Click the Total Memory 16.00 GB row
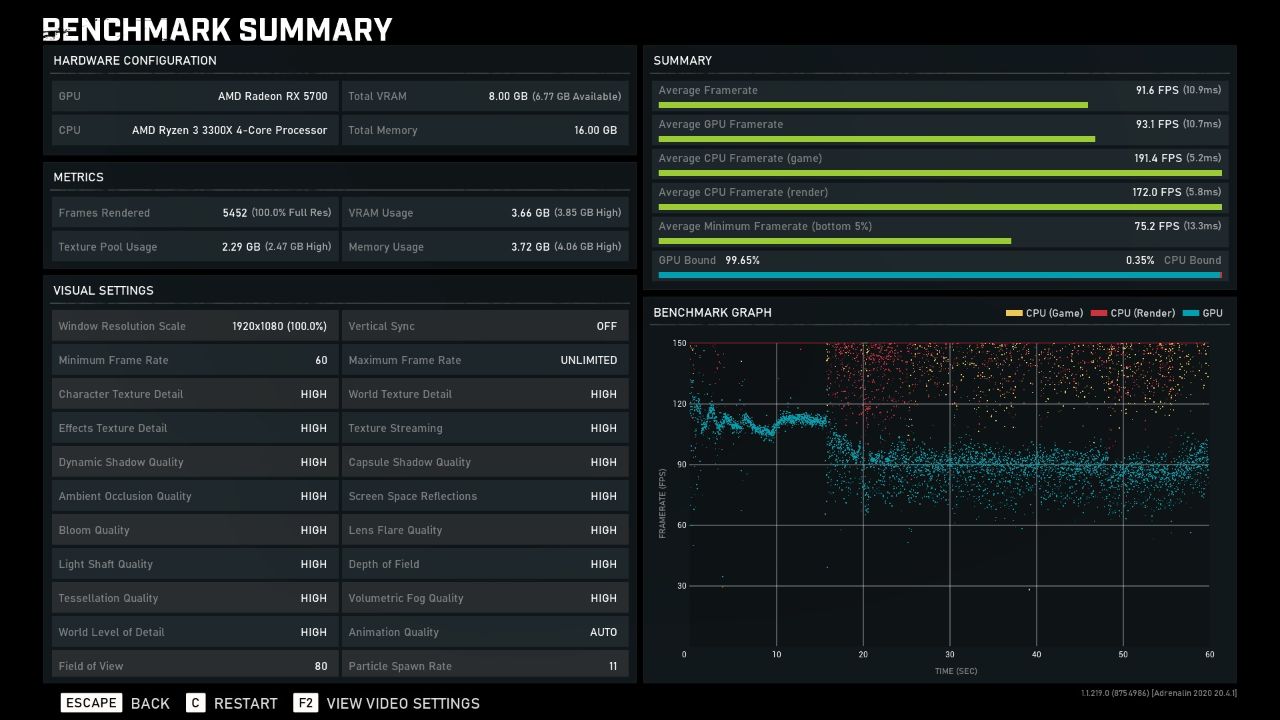Viewport: 1280px width, 720px height. pos(485,131)
